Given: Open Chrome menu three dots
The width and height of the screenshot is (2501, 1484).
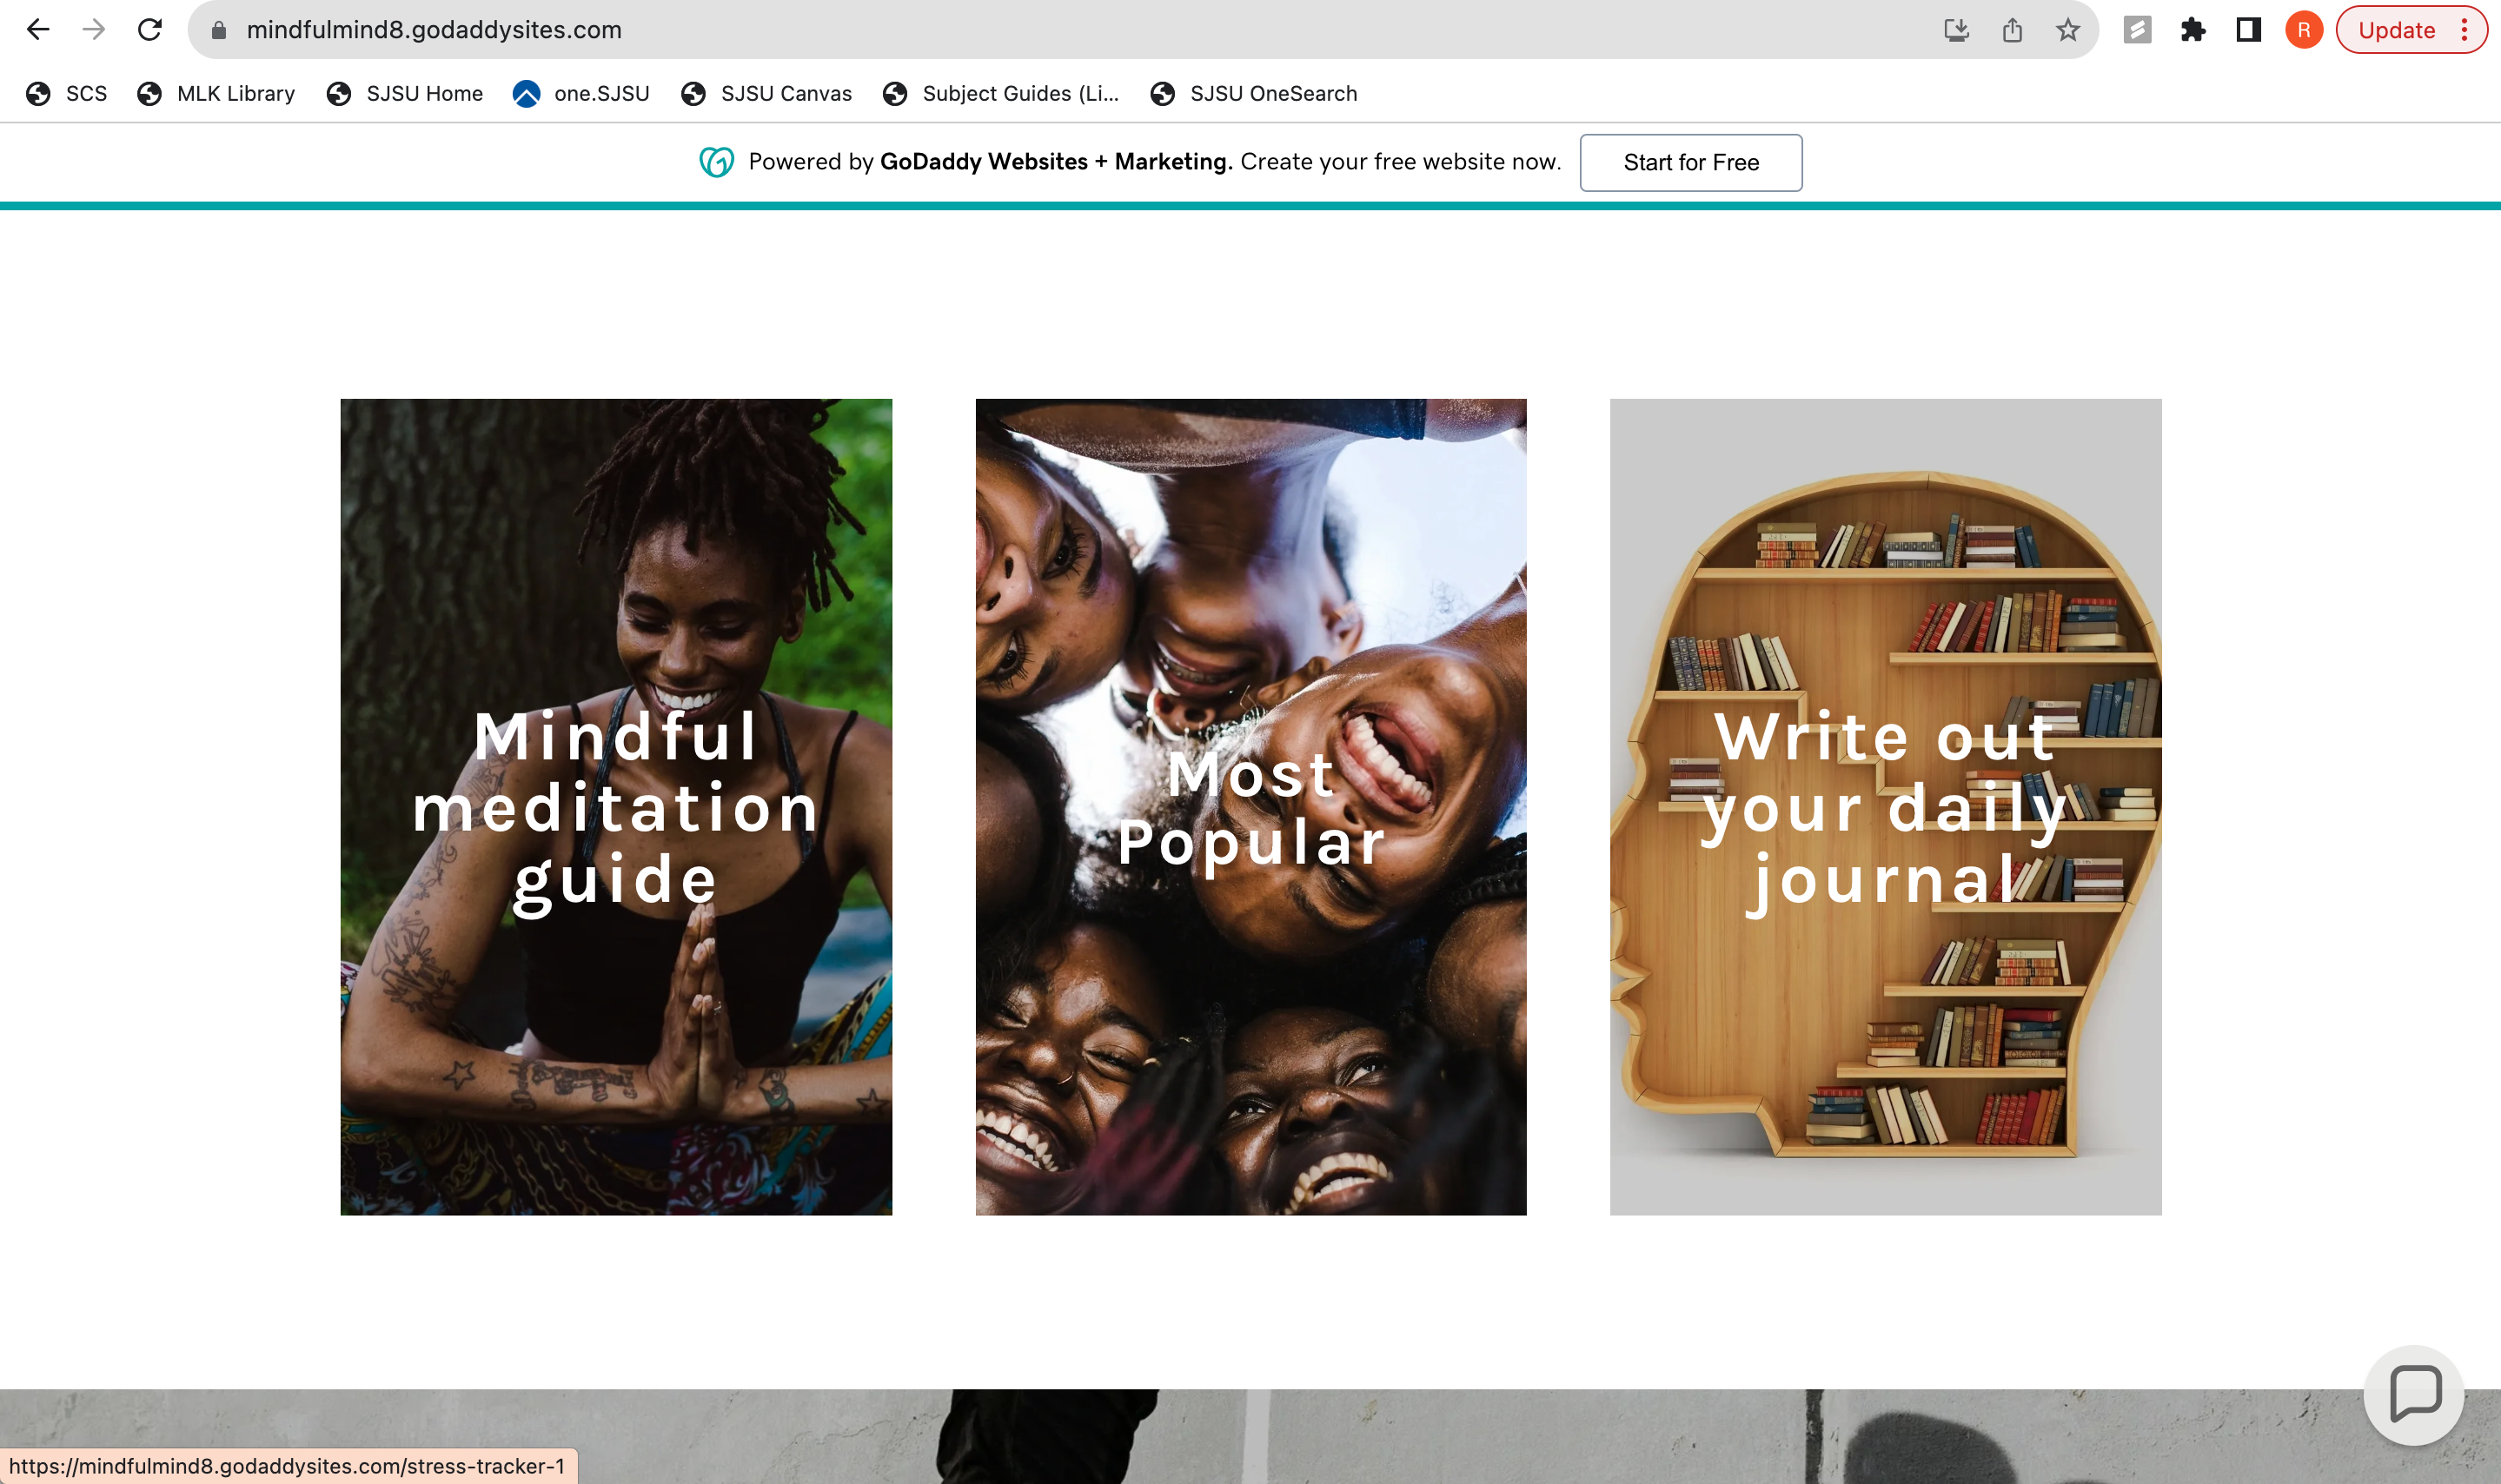Looking at the screenshot, I should [x=2465, y=30].
